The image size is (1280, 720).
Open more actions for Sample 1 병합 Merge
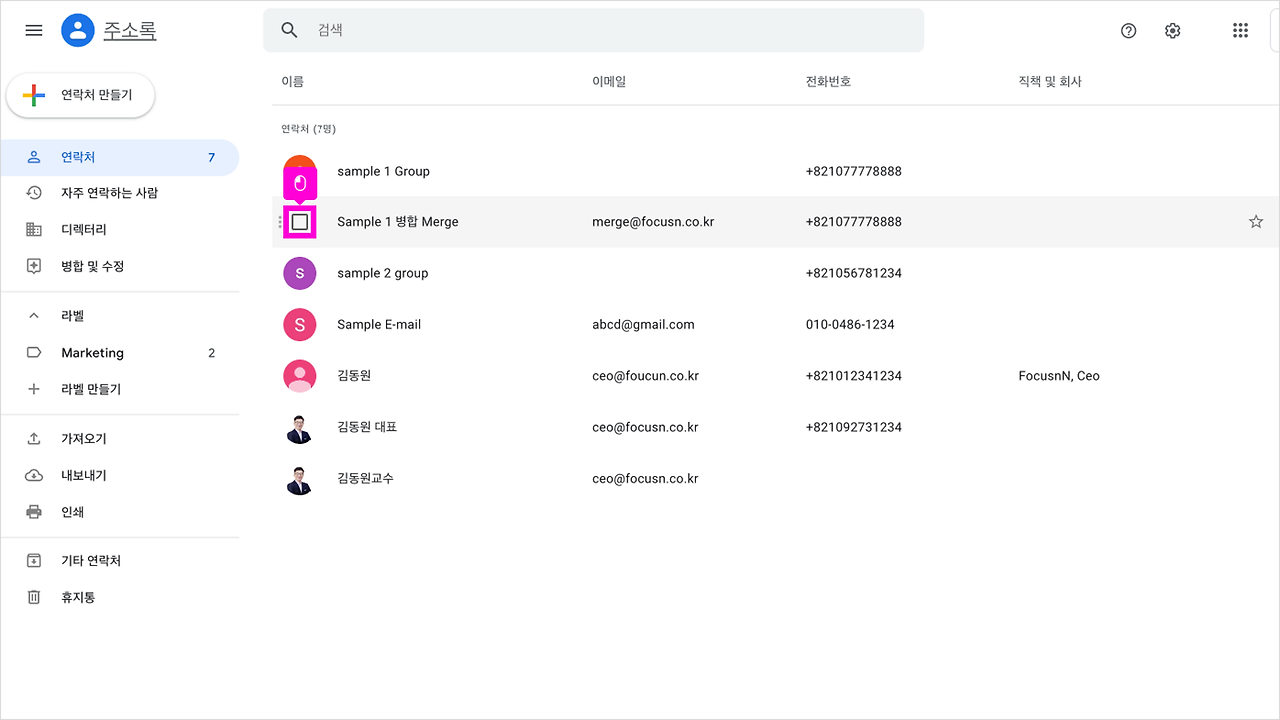pyautogui.click(x=277, y=221)
